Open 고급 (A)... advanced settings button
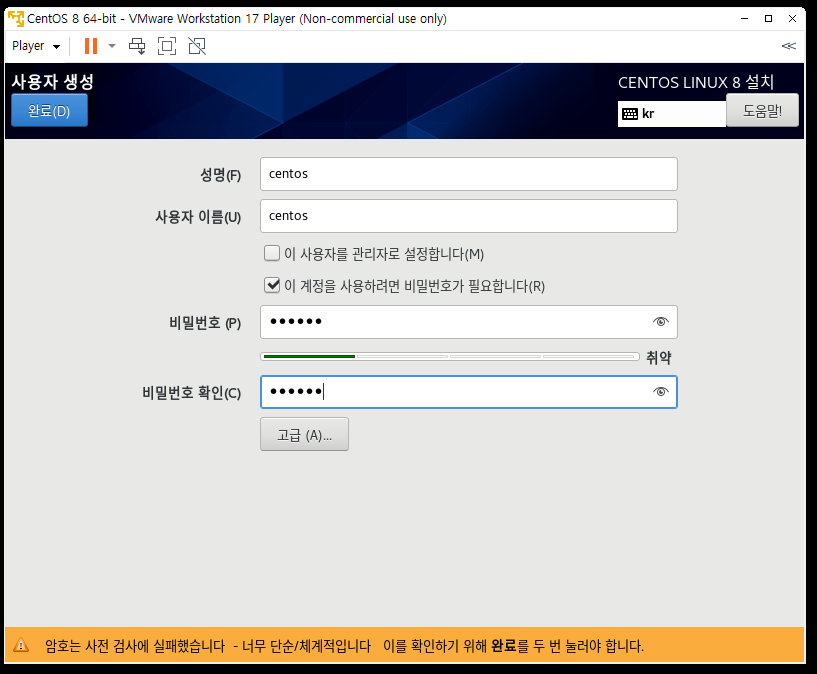 [304, 434]
